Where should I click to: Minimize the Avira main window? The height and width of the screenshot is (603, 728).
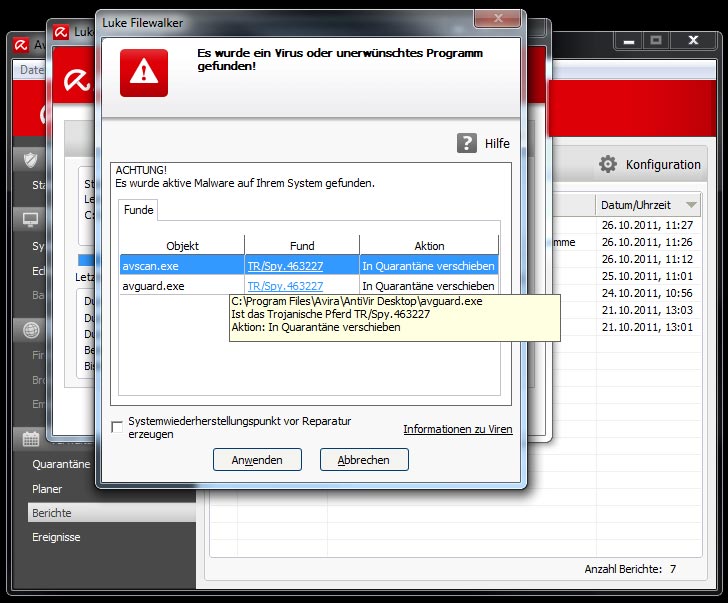tap(629, 41)
